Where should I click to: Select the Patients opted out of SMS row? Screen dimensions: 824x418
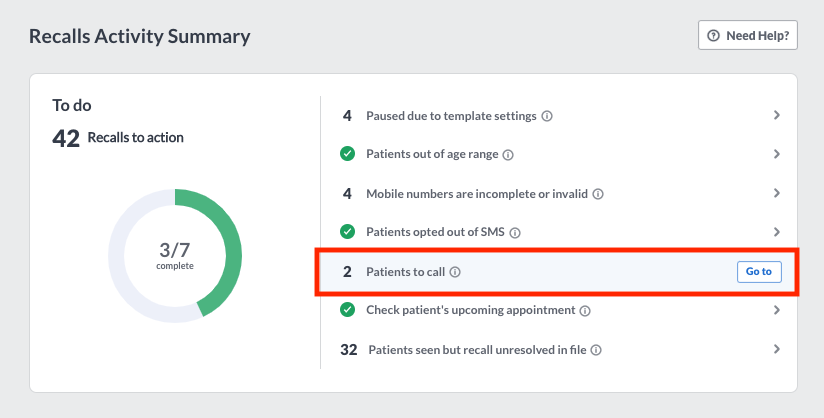coord(560,232)
